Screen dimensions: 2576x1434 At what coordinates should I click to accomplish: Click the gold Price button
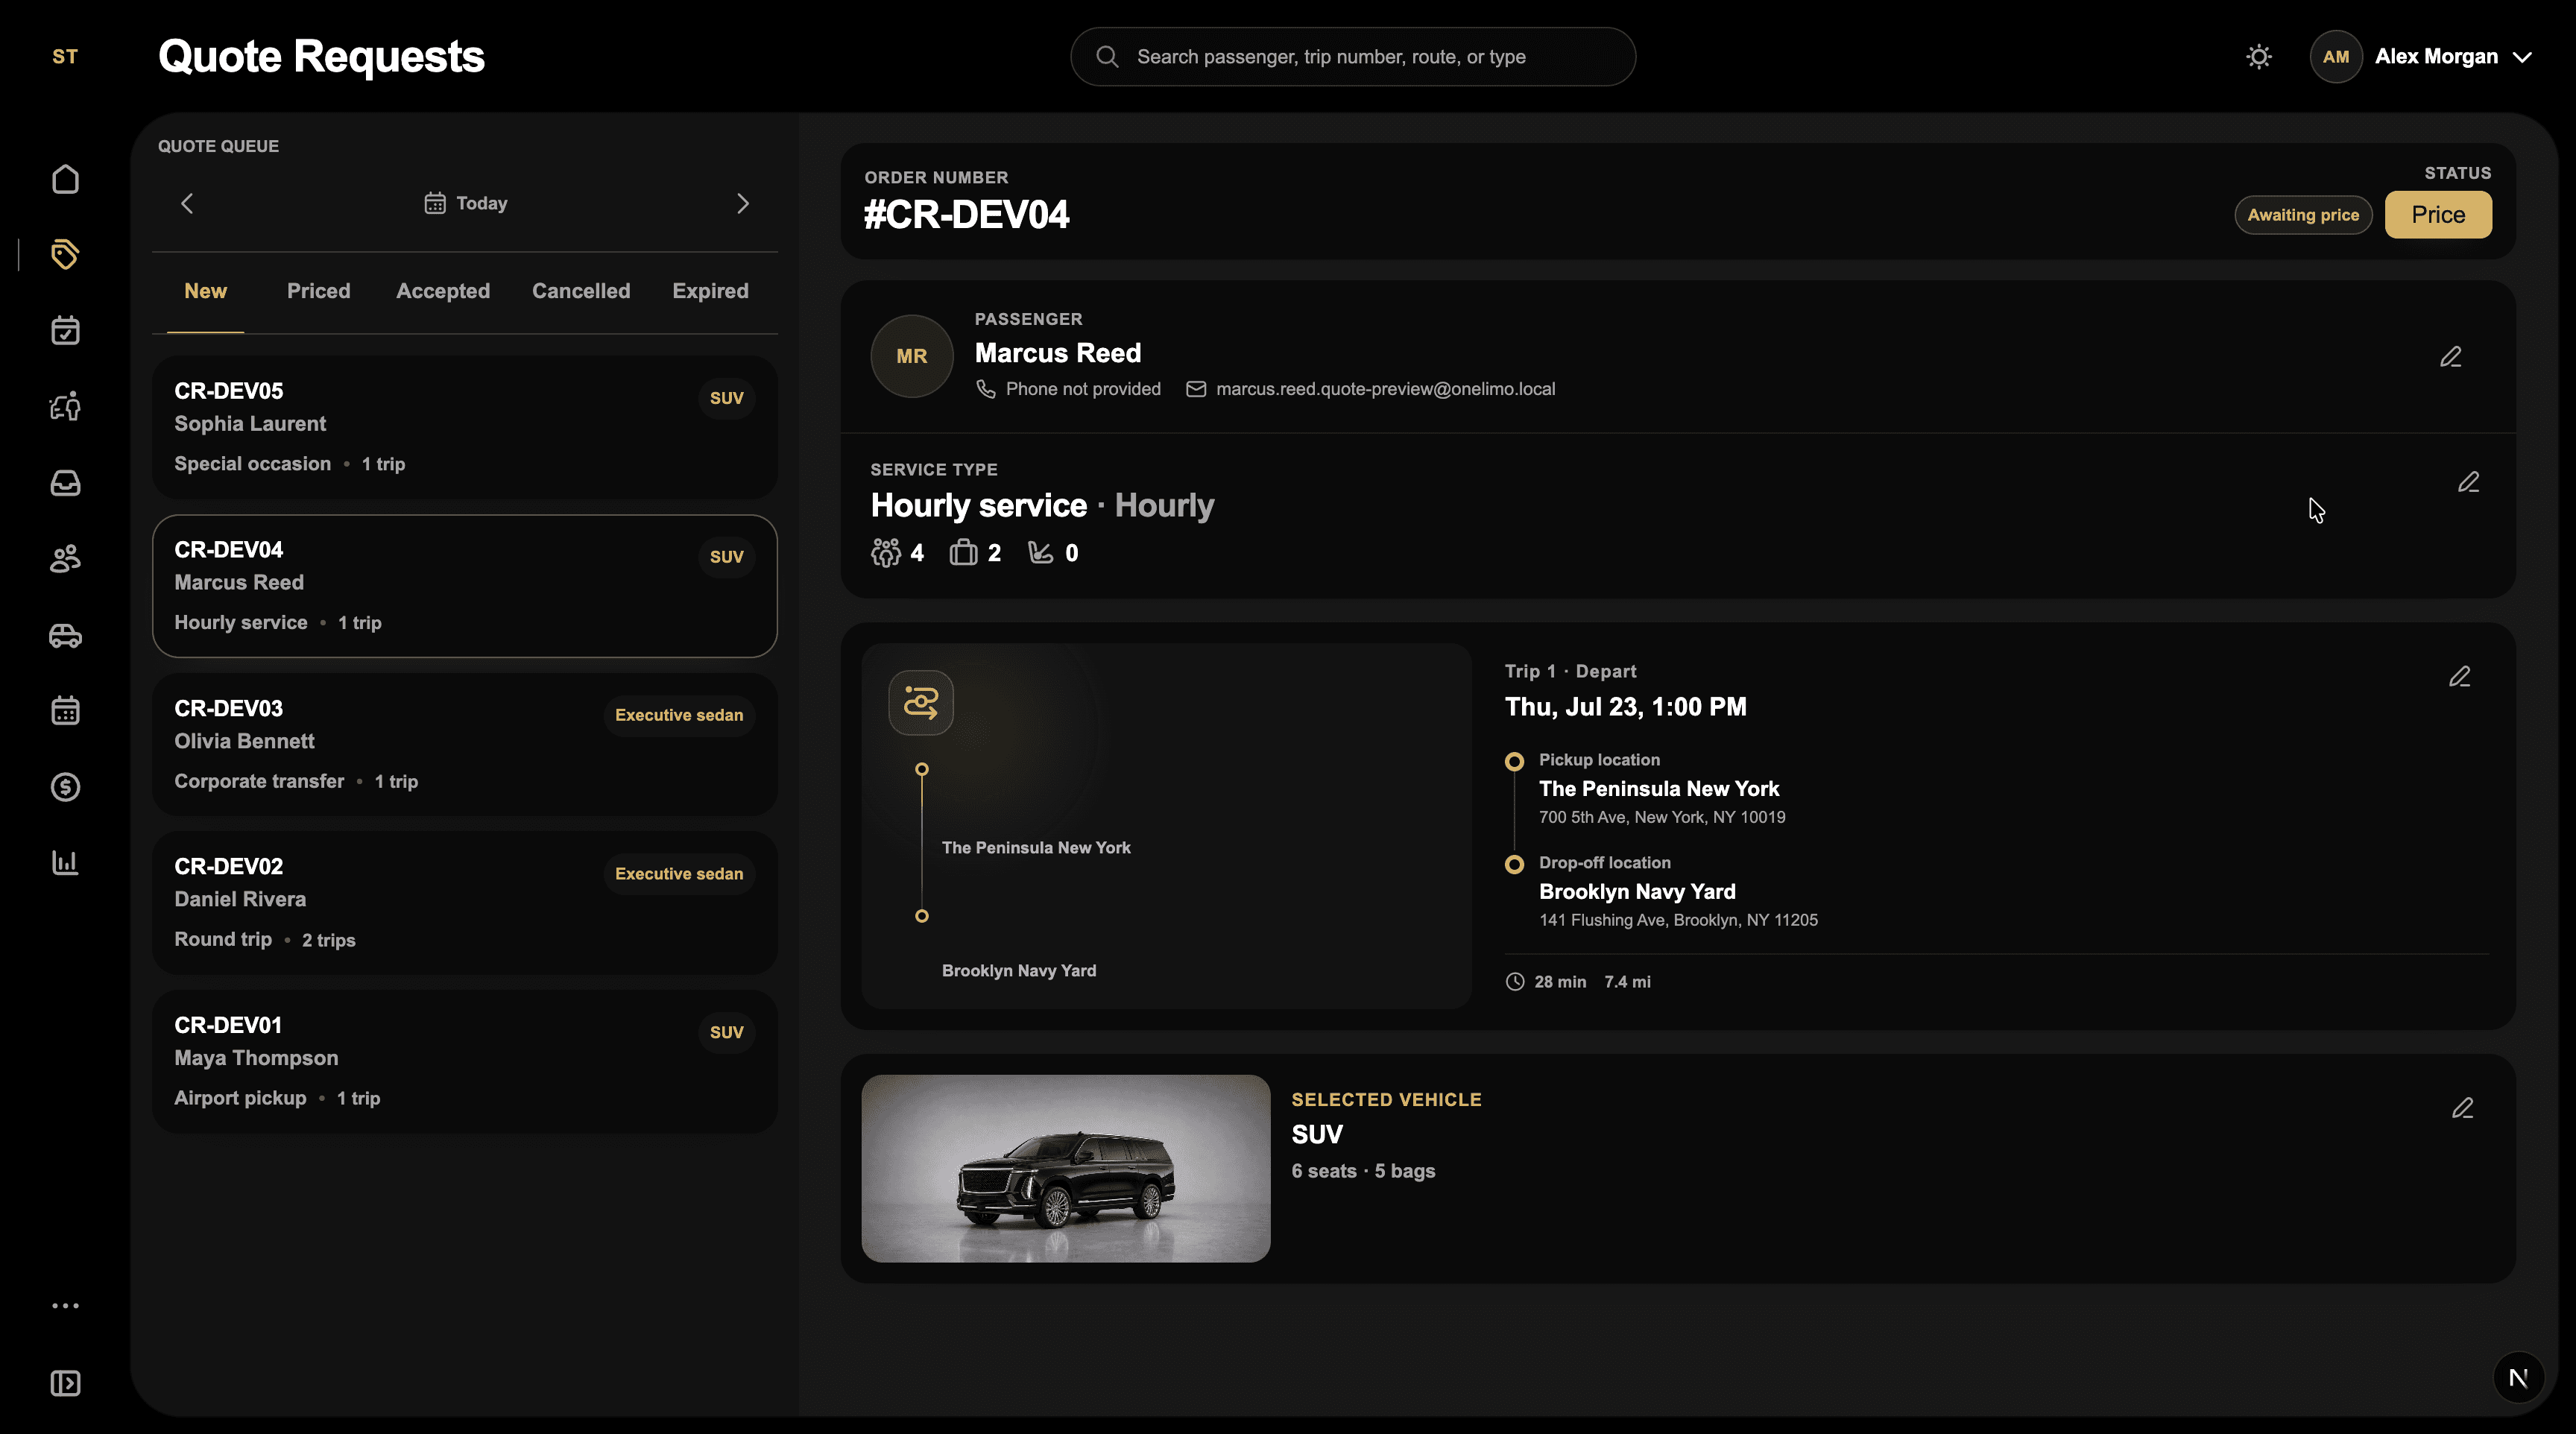point(2438,215)
